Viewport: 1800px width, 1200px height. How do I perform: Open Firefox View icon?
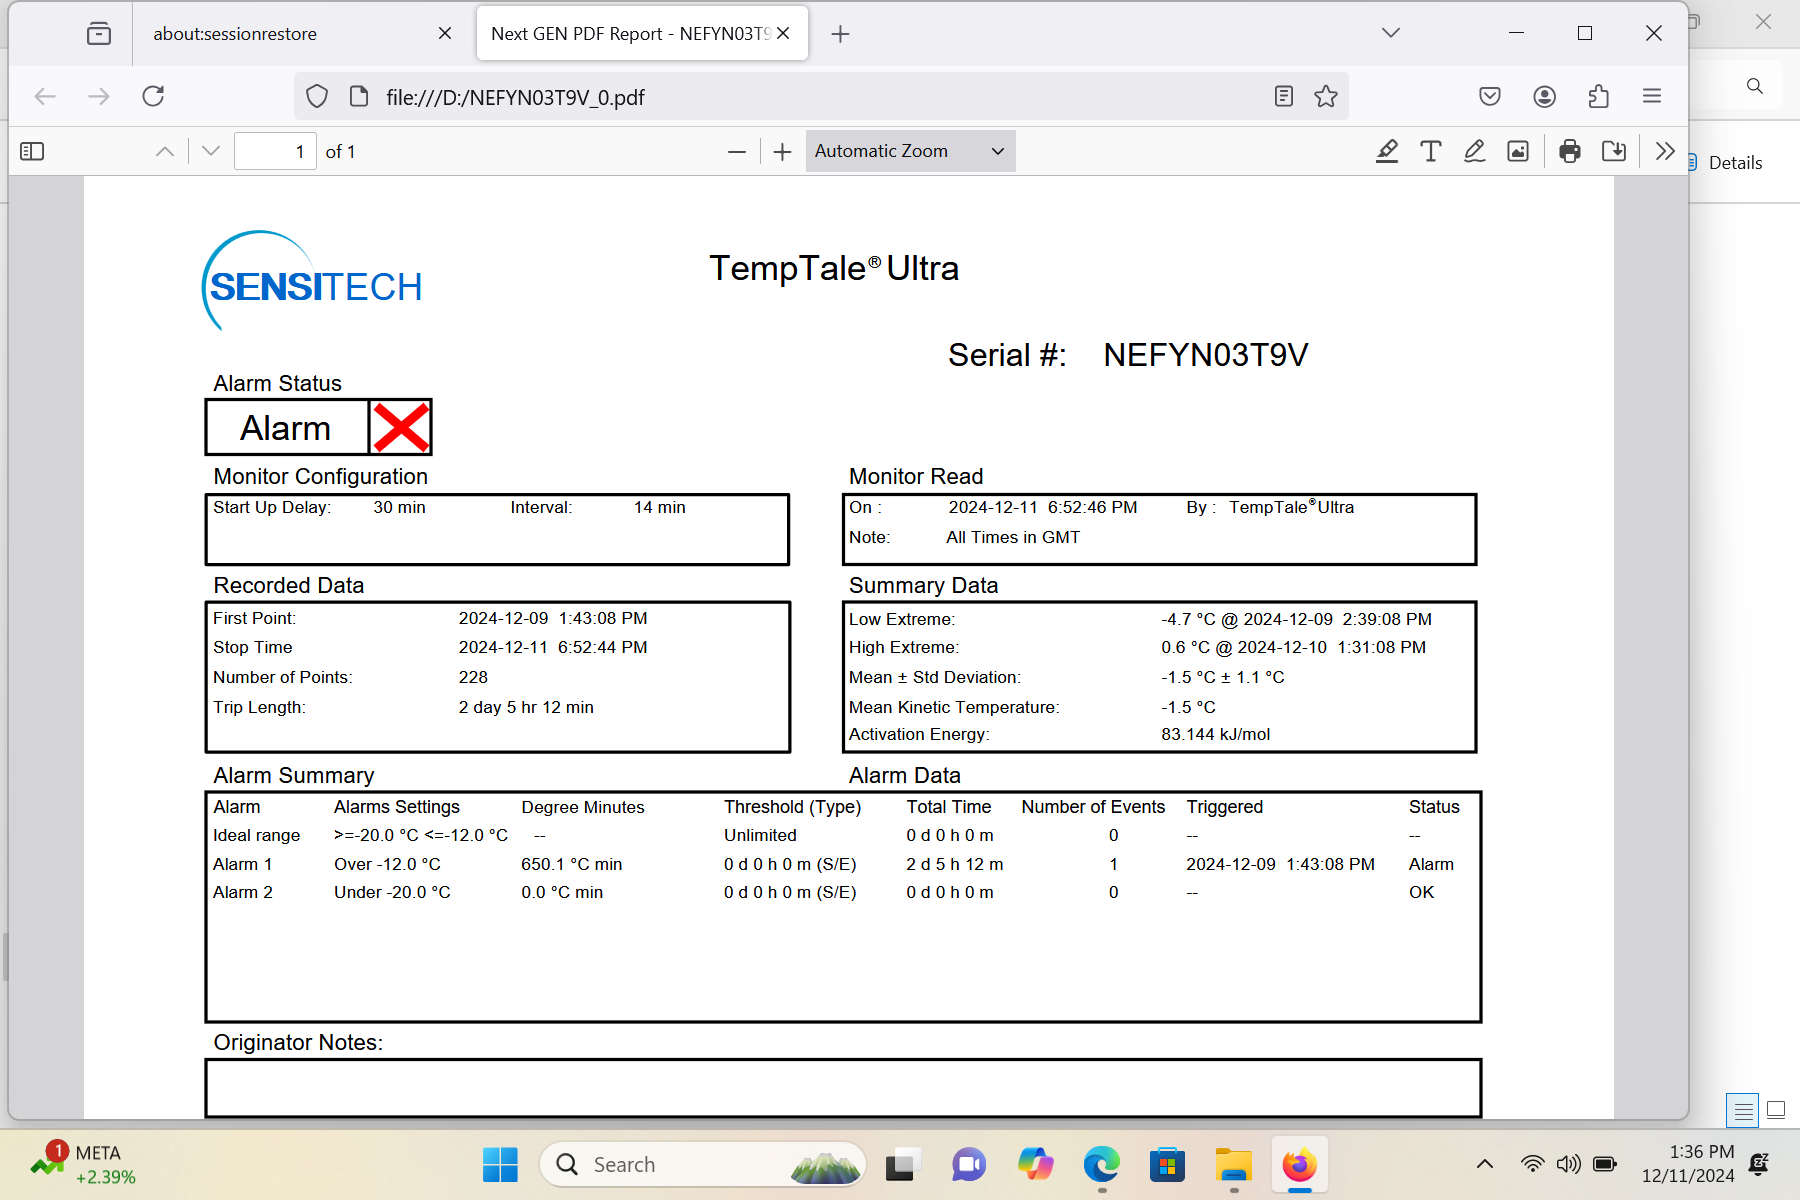pyautogui.click(x=99, y=34)
